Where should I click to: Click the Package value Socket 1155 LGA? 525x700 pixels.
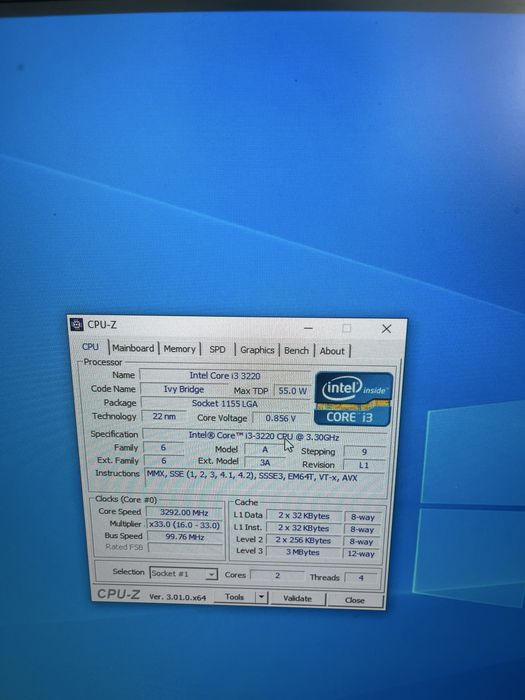tap(225, 404)
